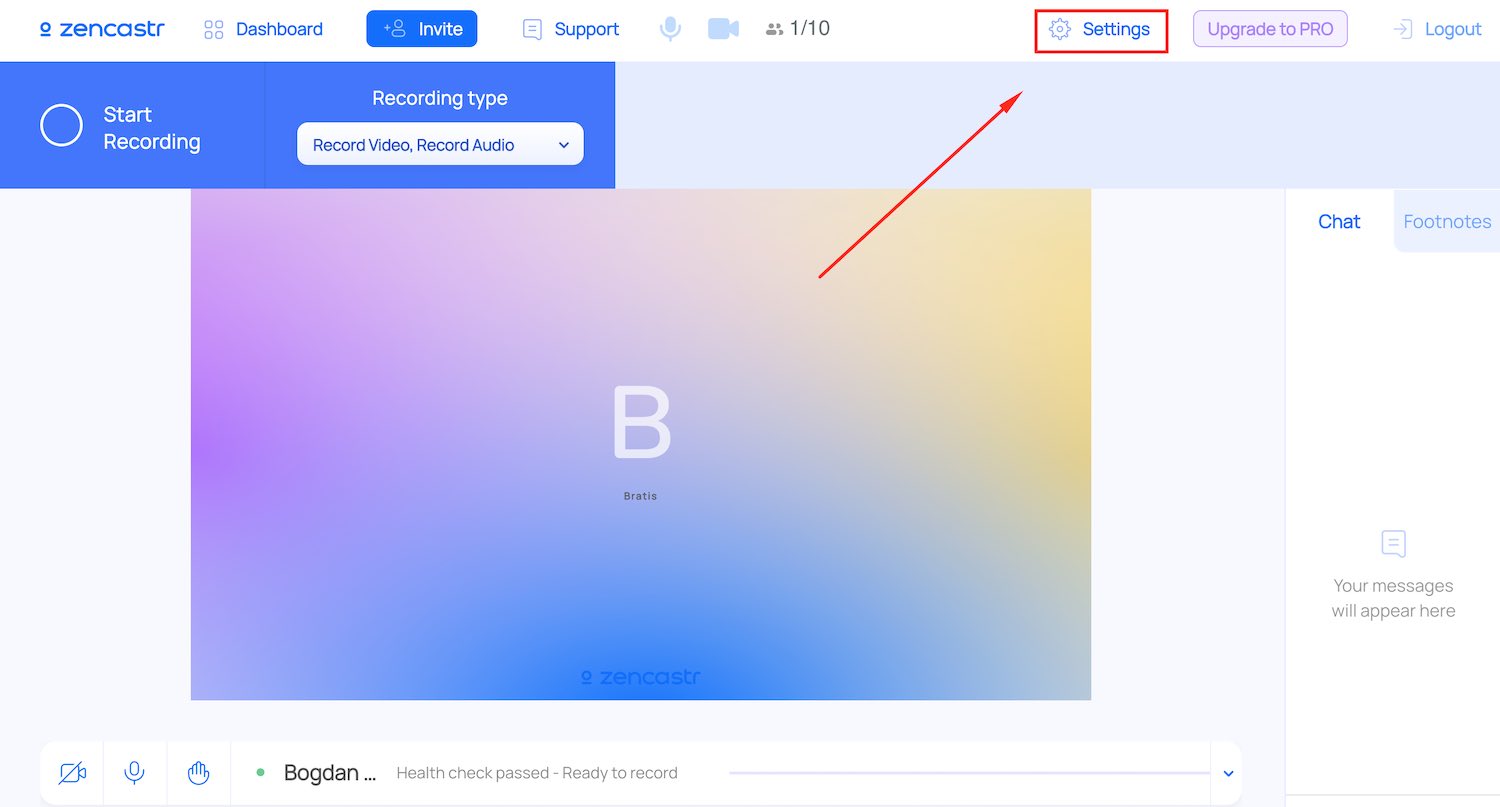Screen dimensions: 1500x807
Task: Click the 1/10 participants counter
Action: [x=798, y=28]
